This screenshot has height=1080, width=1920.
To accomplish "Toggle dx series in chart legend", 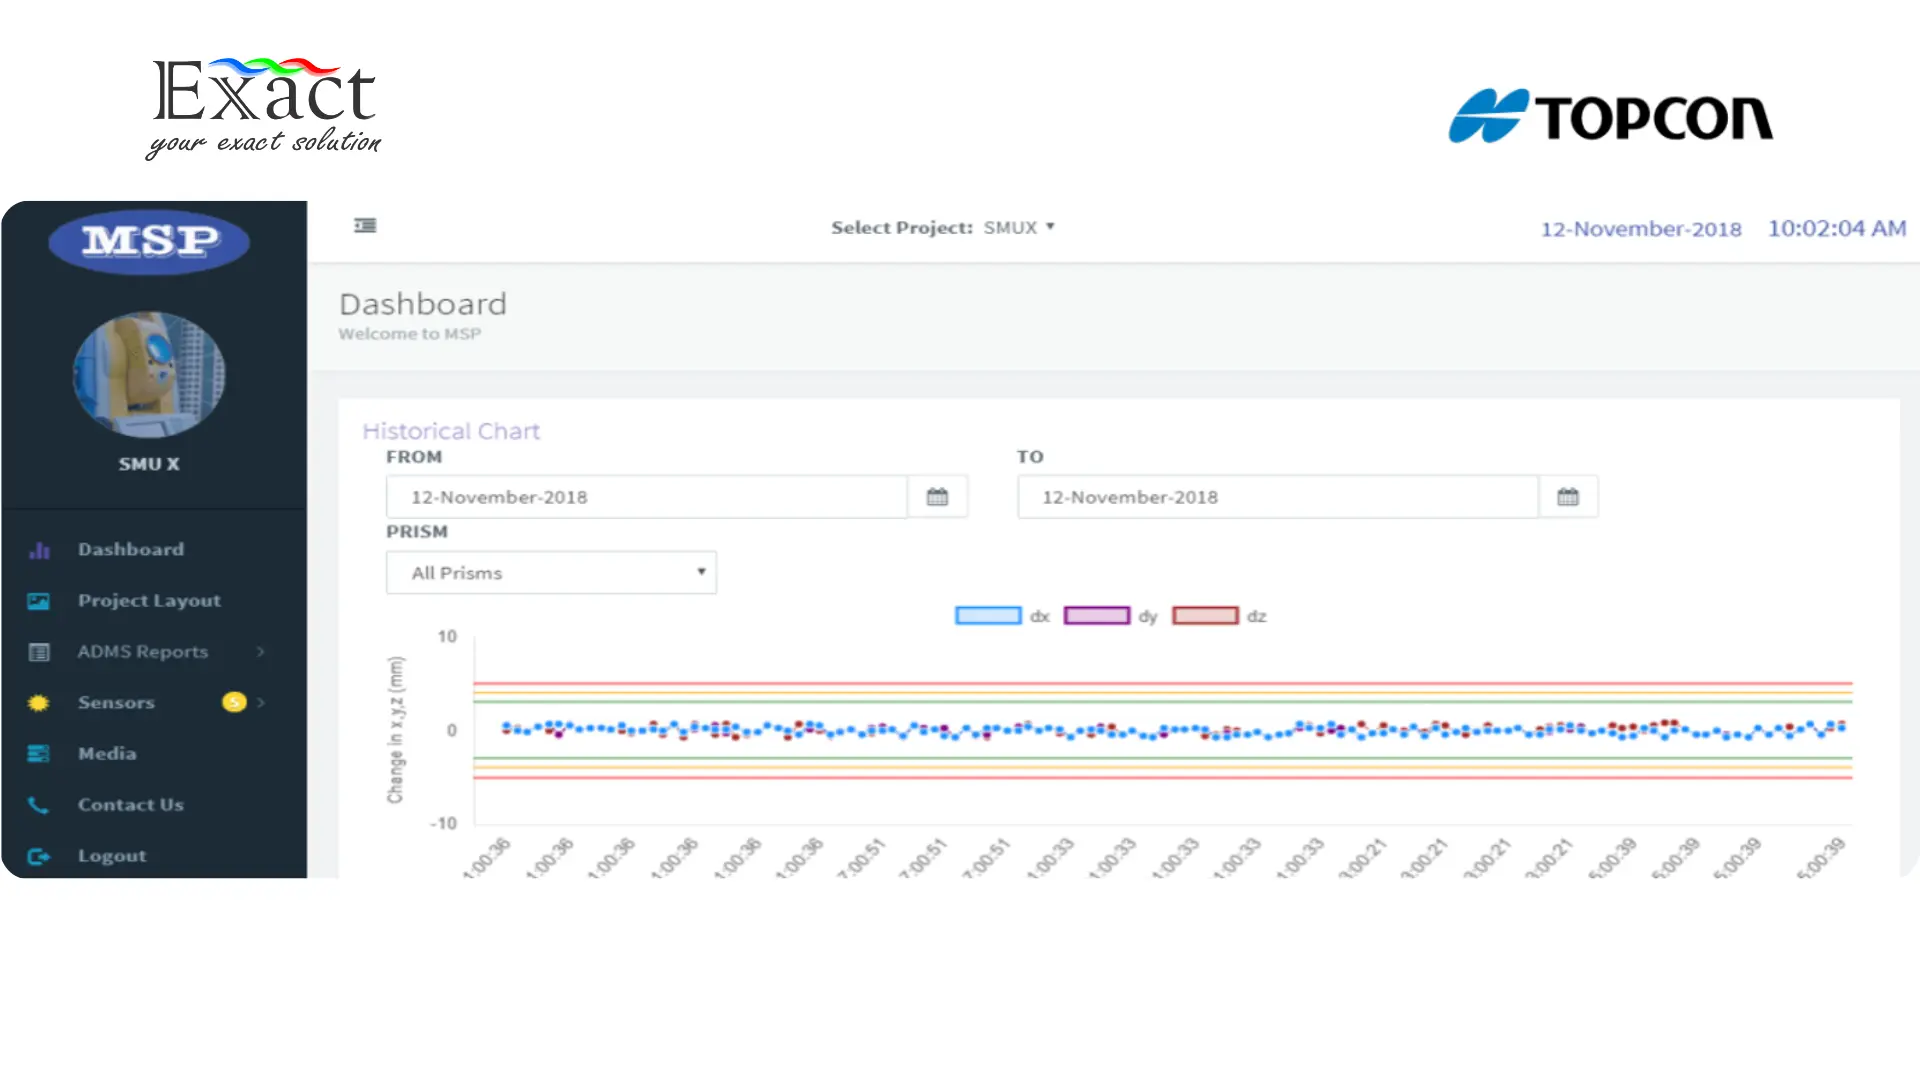I will tap(988, 616).
